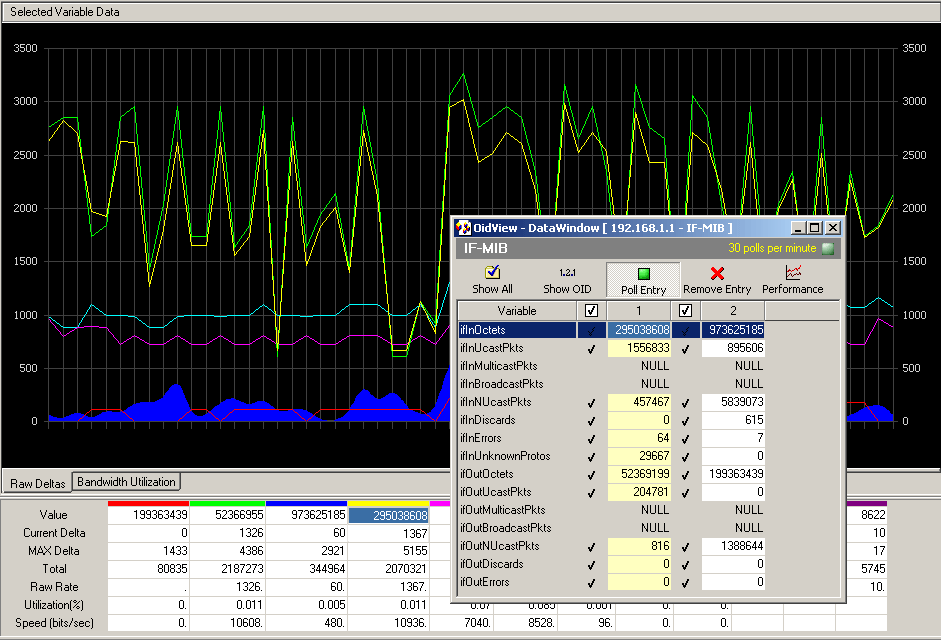Open the Performance chart icon

[793, 272]
